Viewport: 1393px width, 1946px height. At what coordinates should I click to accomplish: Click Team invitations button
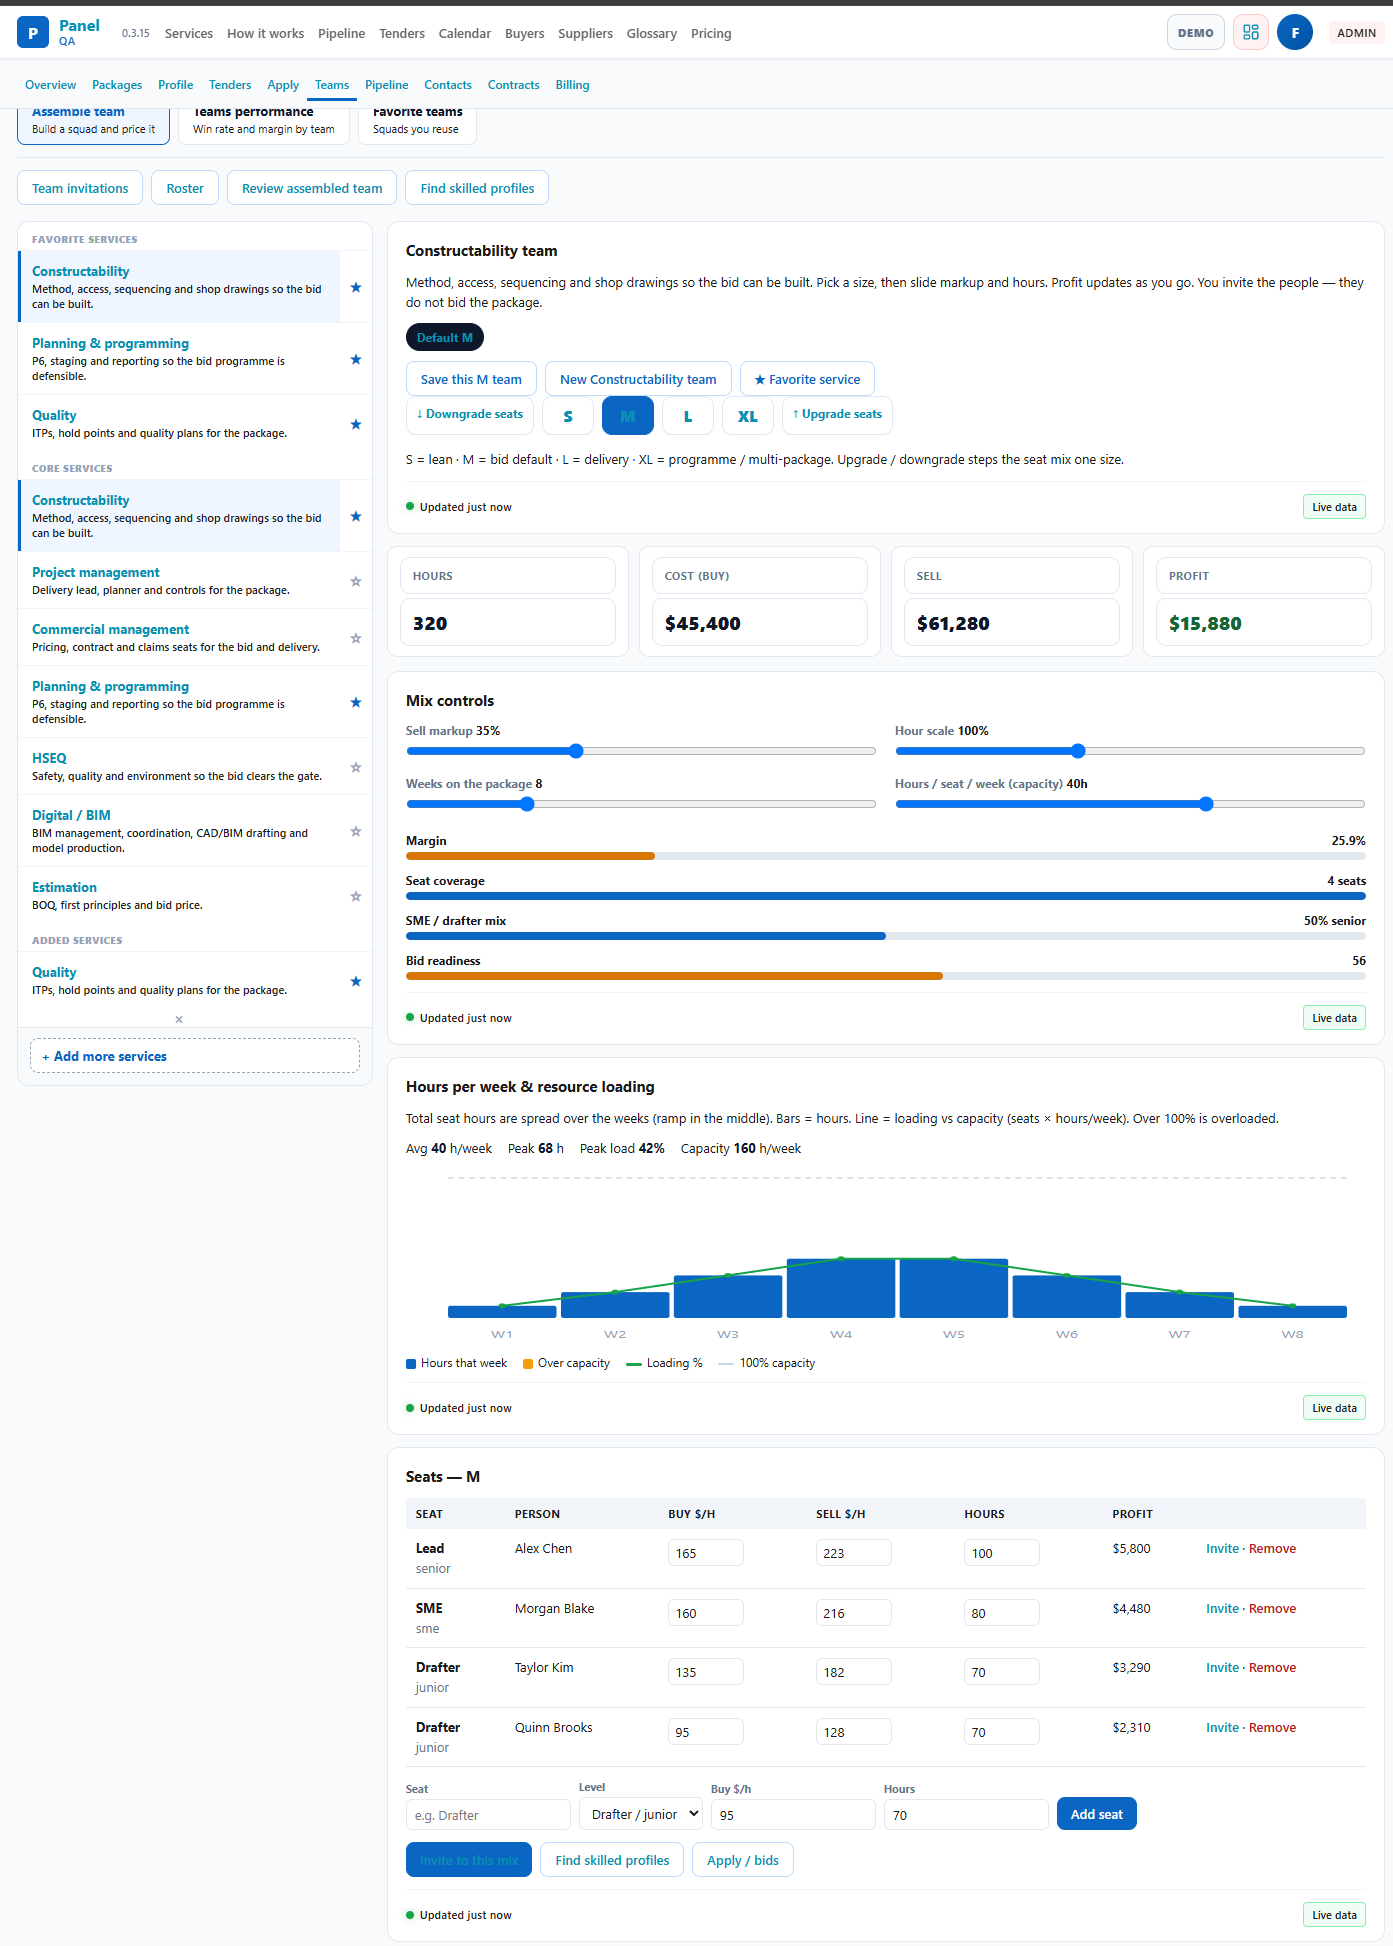tap(80, 188)
